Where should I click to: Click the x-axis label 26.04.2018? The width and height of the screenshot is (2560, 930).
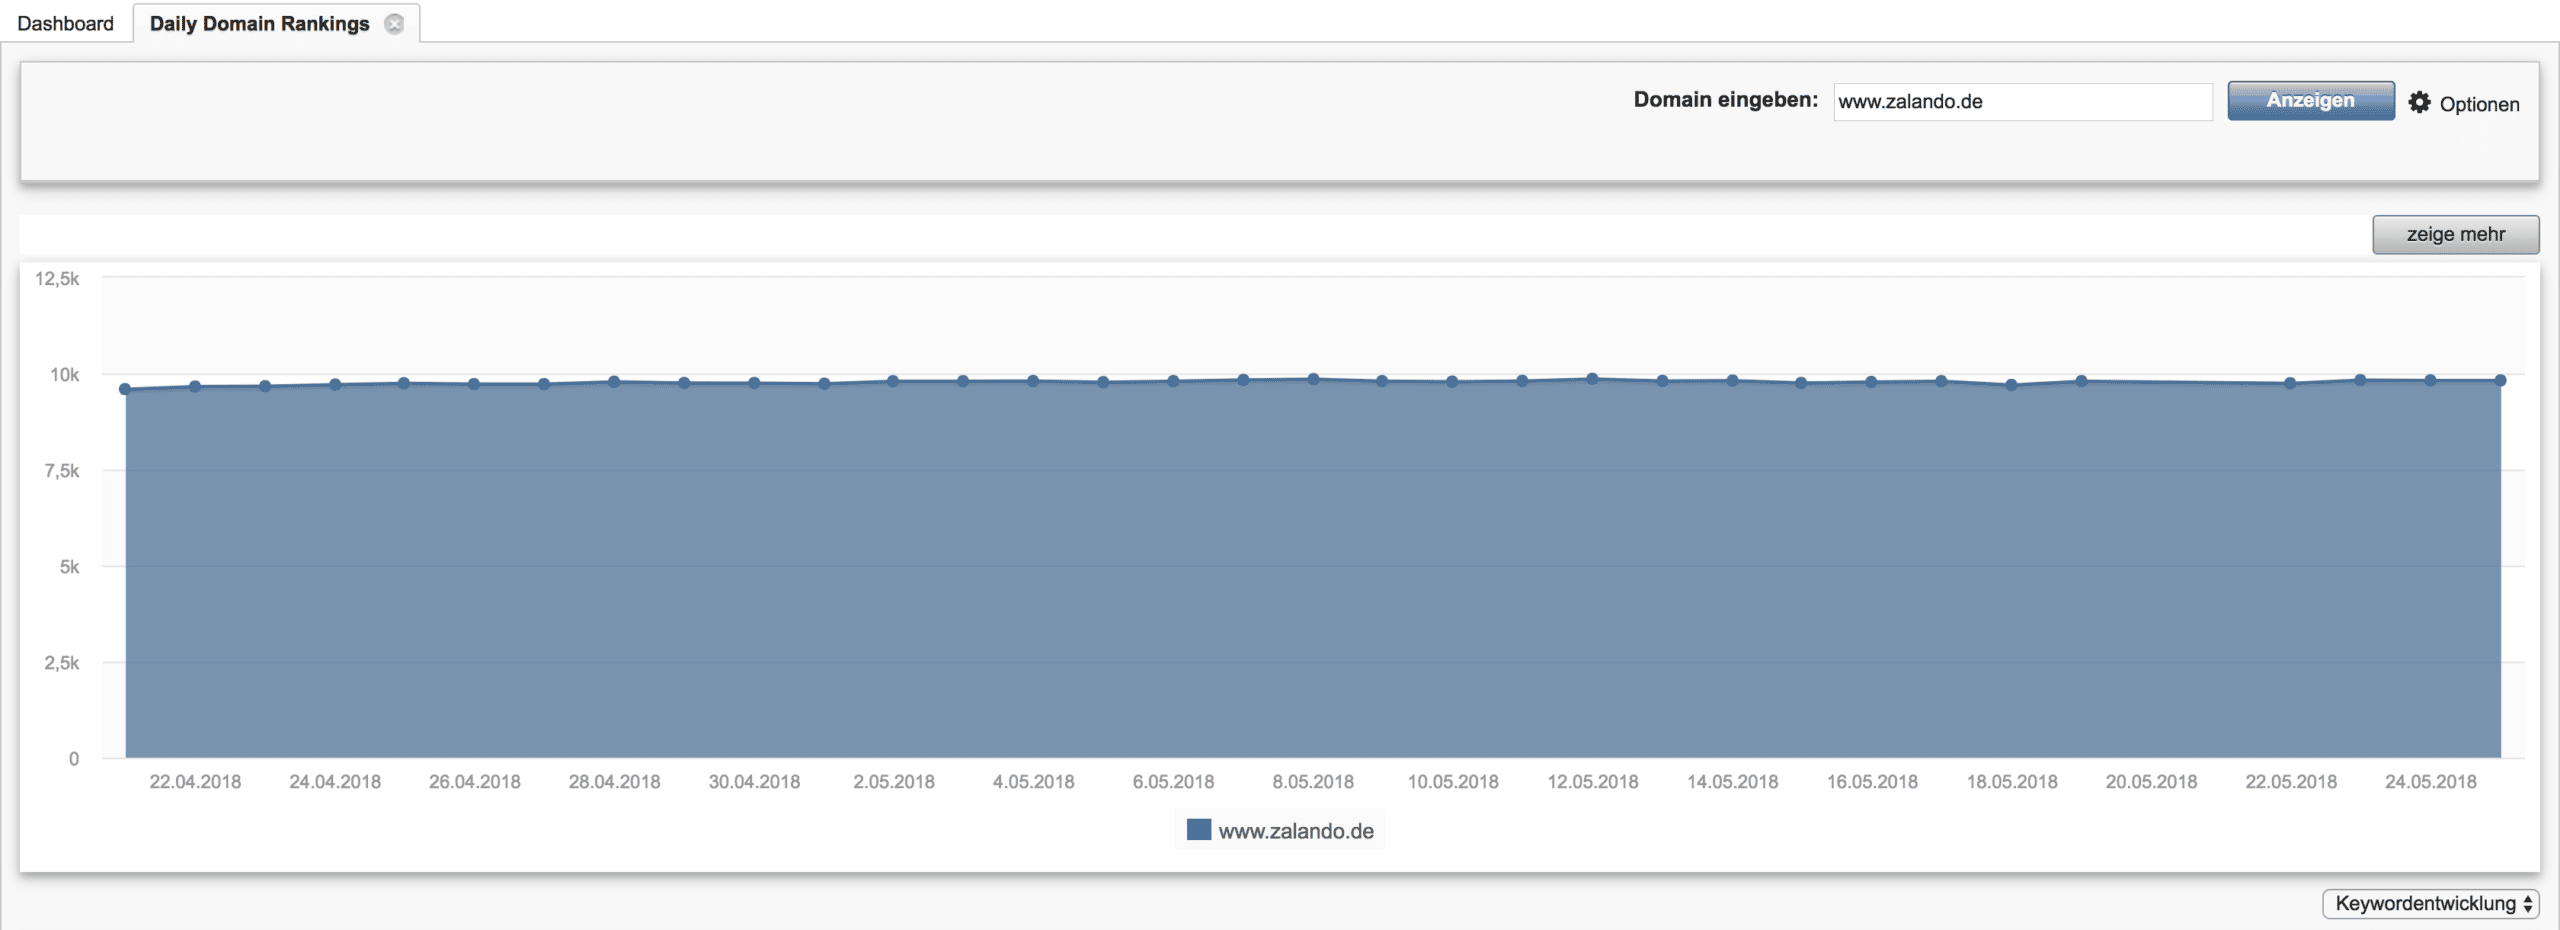[475, 782]
